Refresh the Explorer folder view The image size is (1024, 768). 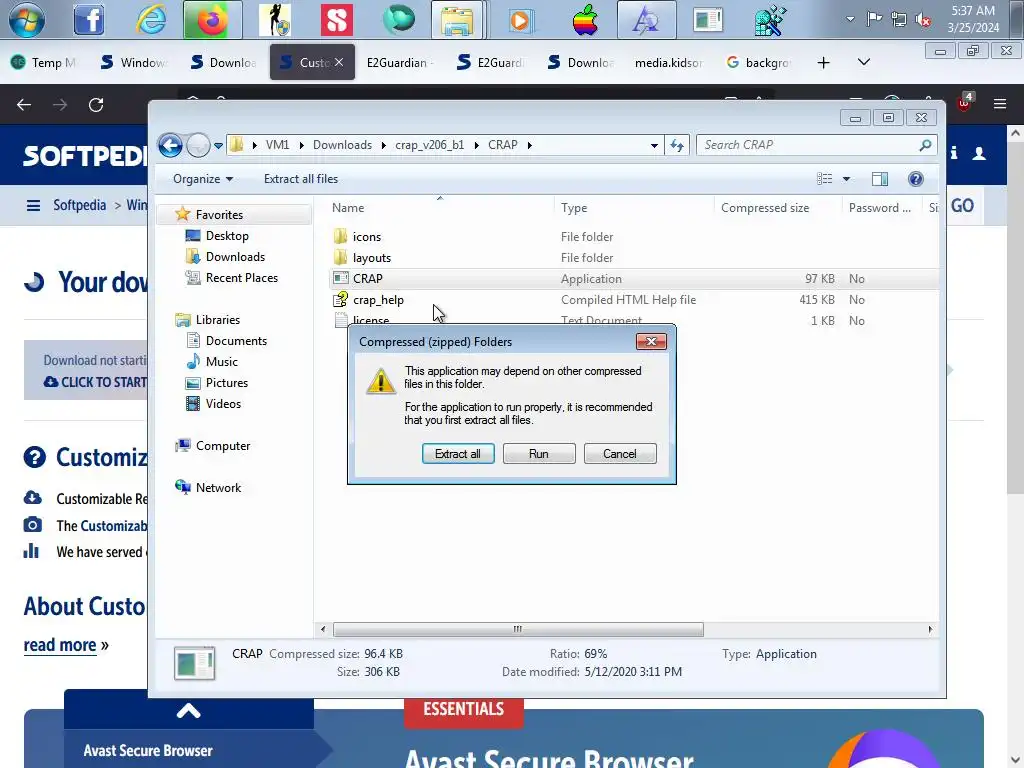tap(677, 146)
